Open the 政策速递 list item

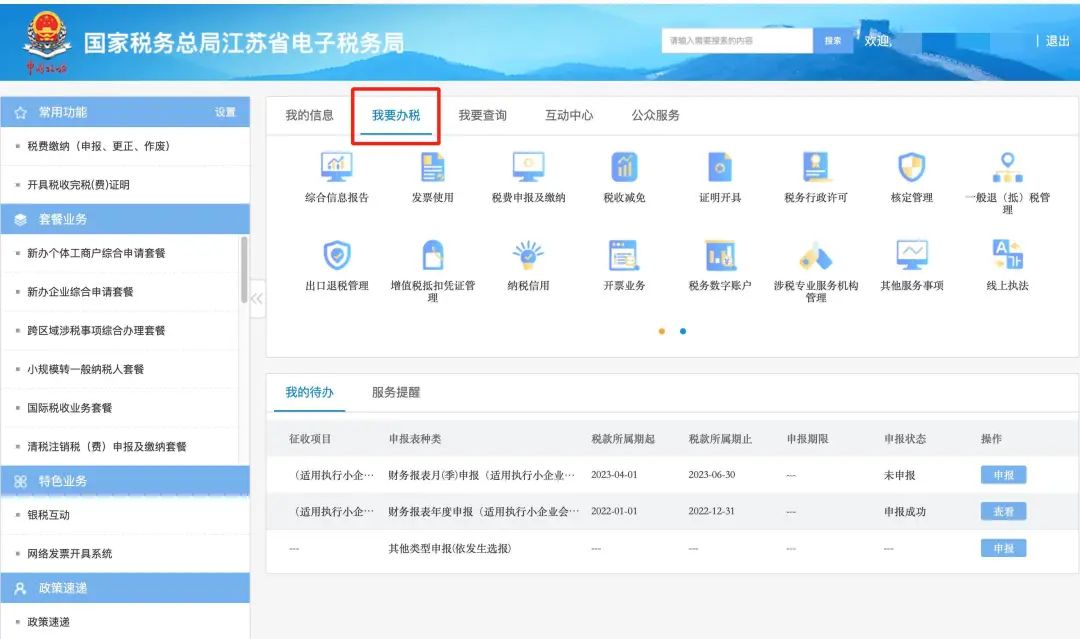pos(48,622)
